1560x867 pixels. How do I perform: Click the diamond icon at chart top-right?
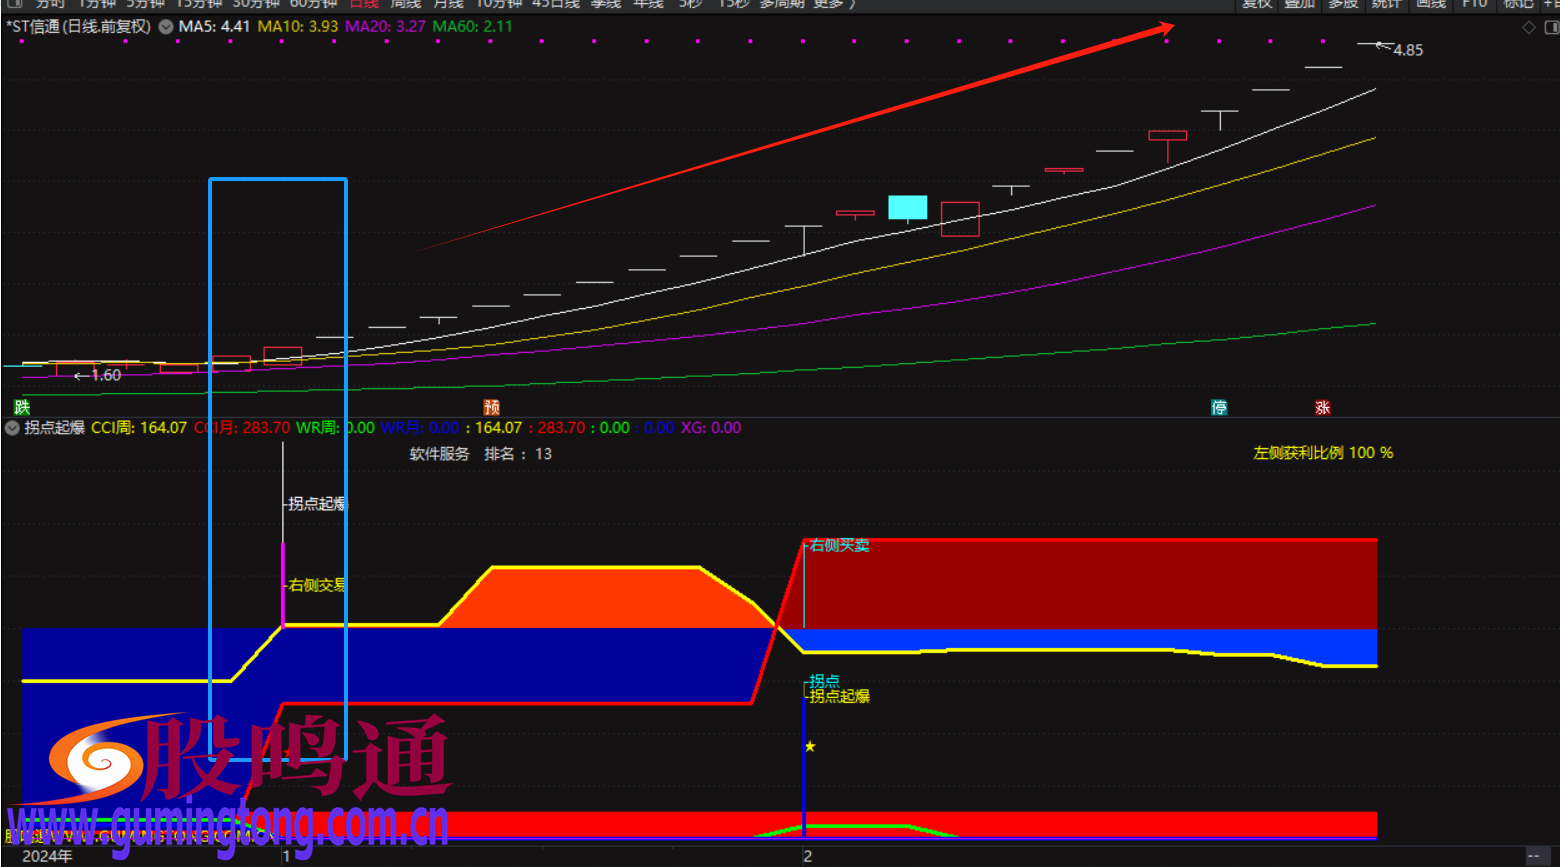point(1528,27)
